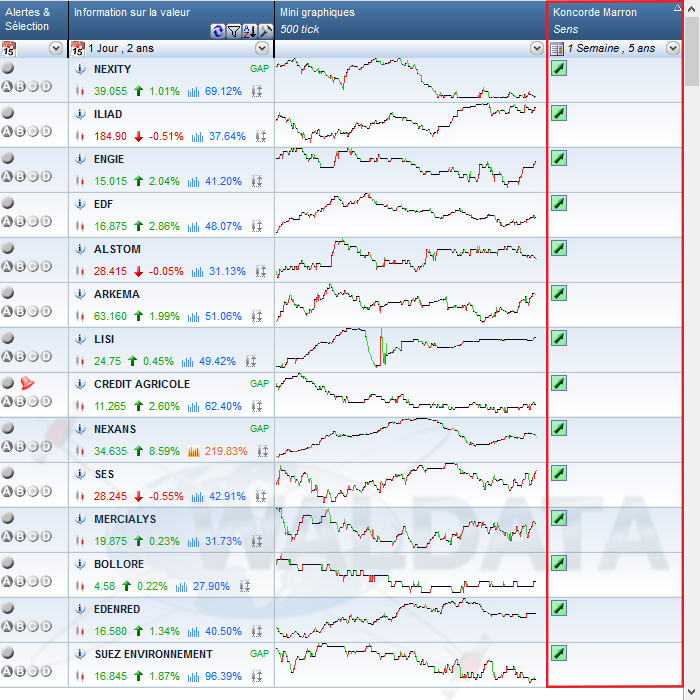Open info icon for NEXITY

80,69
